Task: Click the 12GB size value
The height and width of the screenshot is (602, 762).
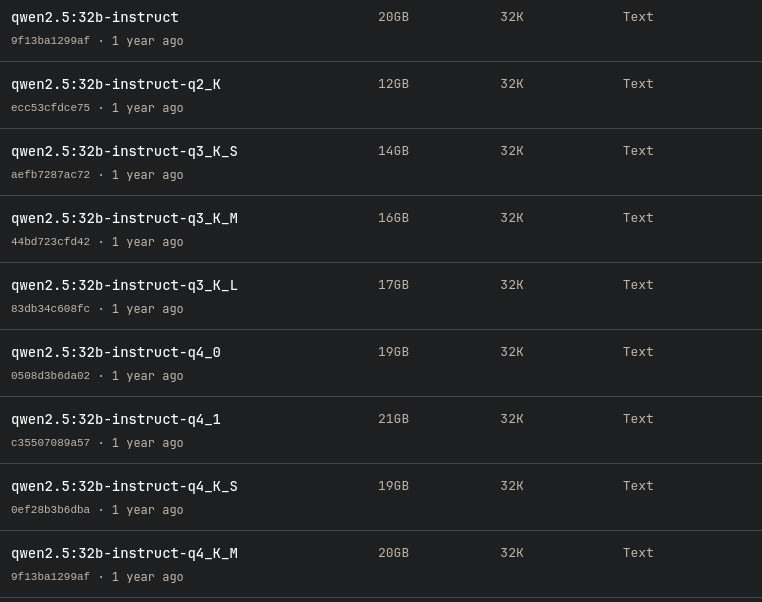Action: point(393,85)
